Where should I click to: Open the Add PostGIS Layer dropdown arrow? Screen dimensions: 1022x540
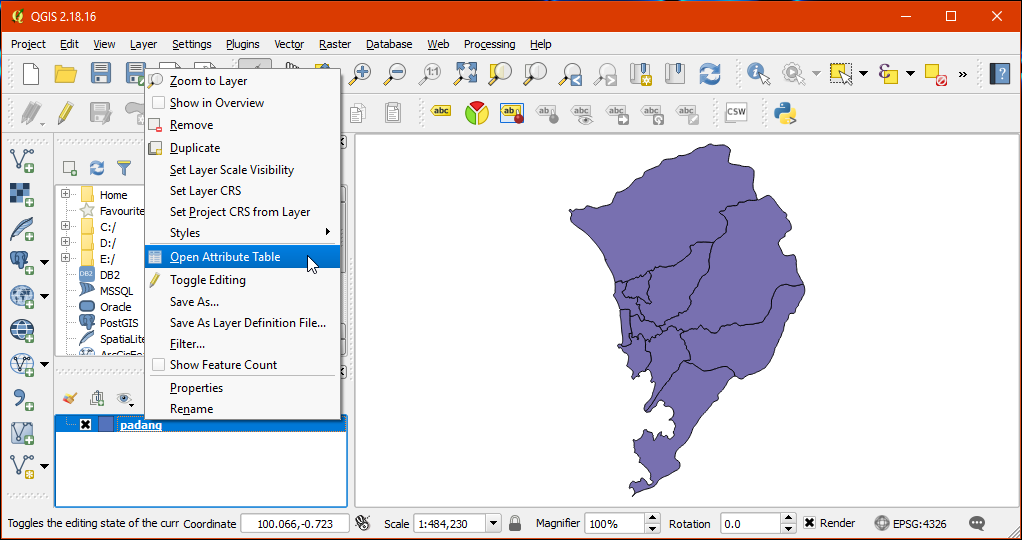[44, 262]
